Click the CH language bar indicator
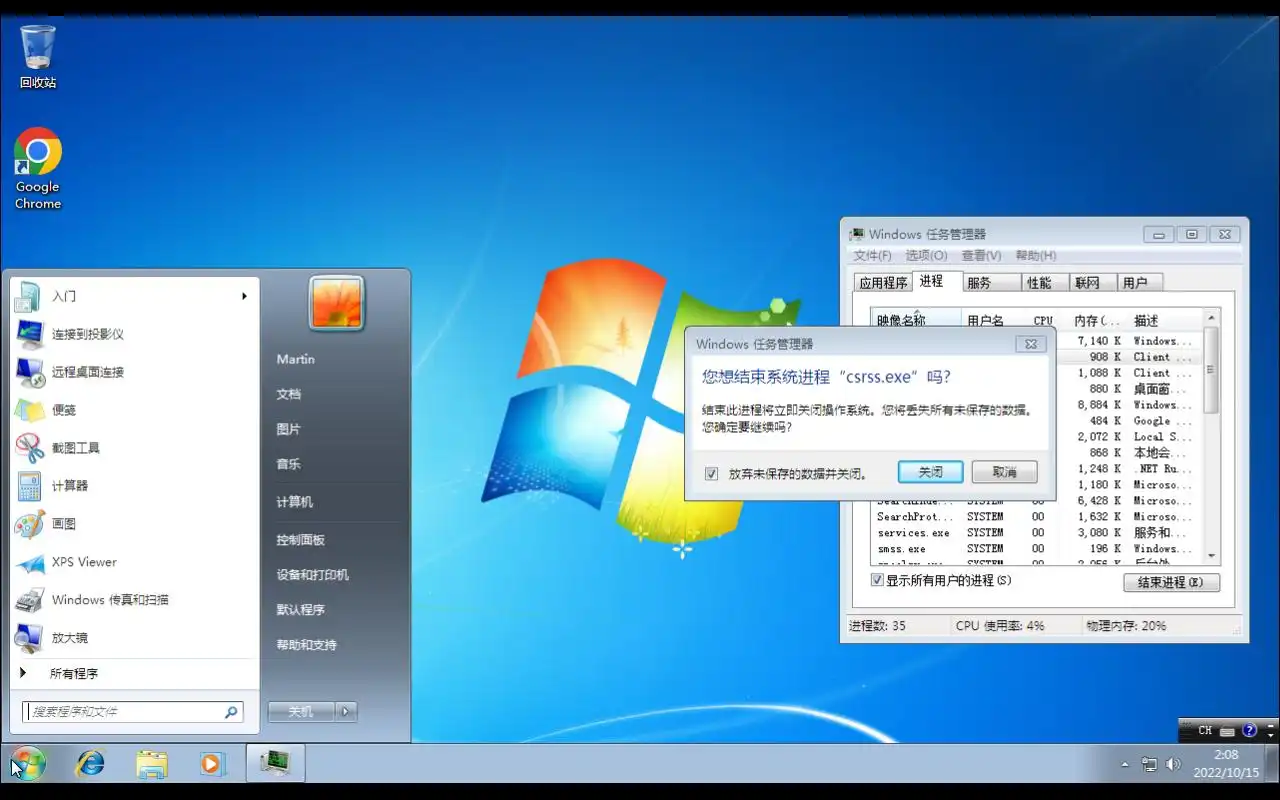This screenshot has width=1280, height=800. click(1205, 731)
